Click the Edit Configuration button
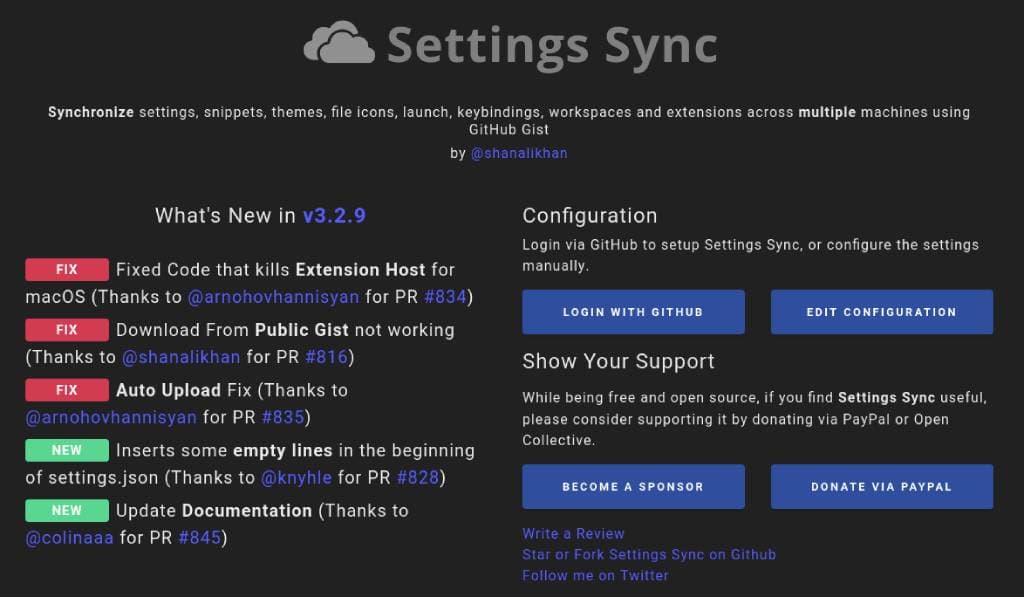Screen dimensions: 1024x597 click(882, 312)
